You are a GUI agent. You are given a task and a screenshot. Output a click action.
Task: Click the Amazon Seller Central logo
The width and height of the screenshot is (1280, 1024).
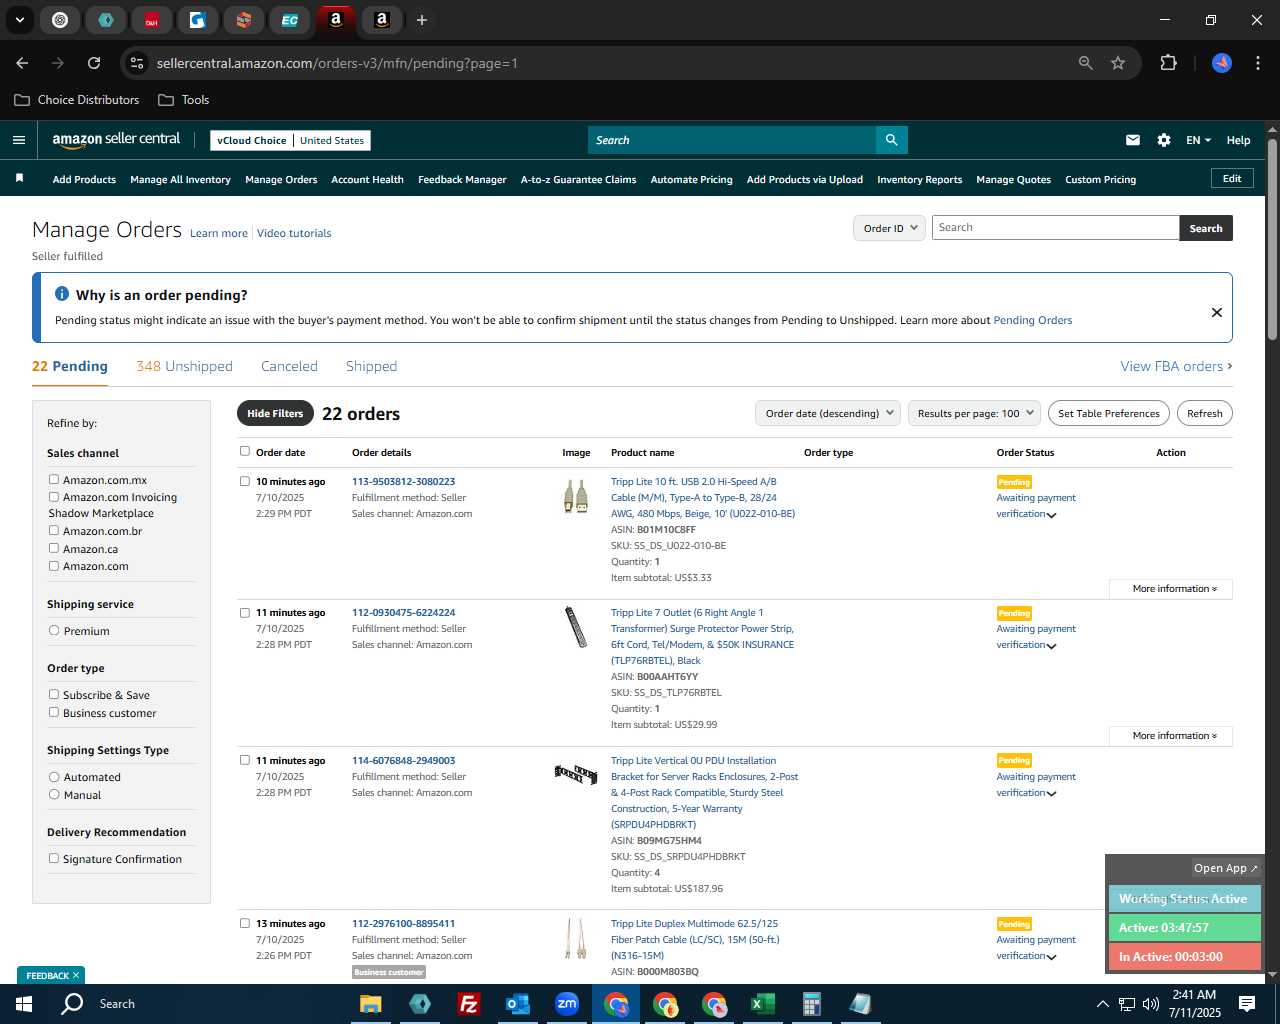116,140
